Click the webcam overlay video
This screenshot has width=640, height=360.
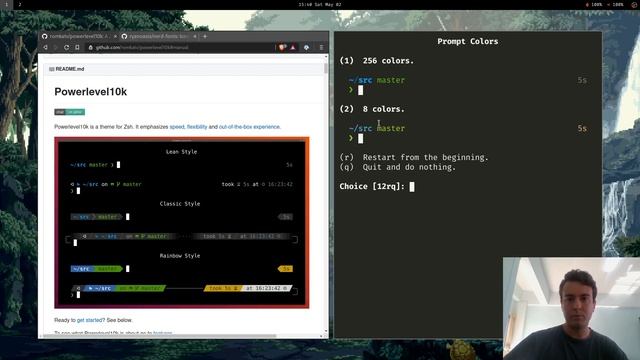coord(571,308)
